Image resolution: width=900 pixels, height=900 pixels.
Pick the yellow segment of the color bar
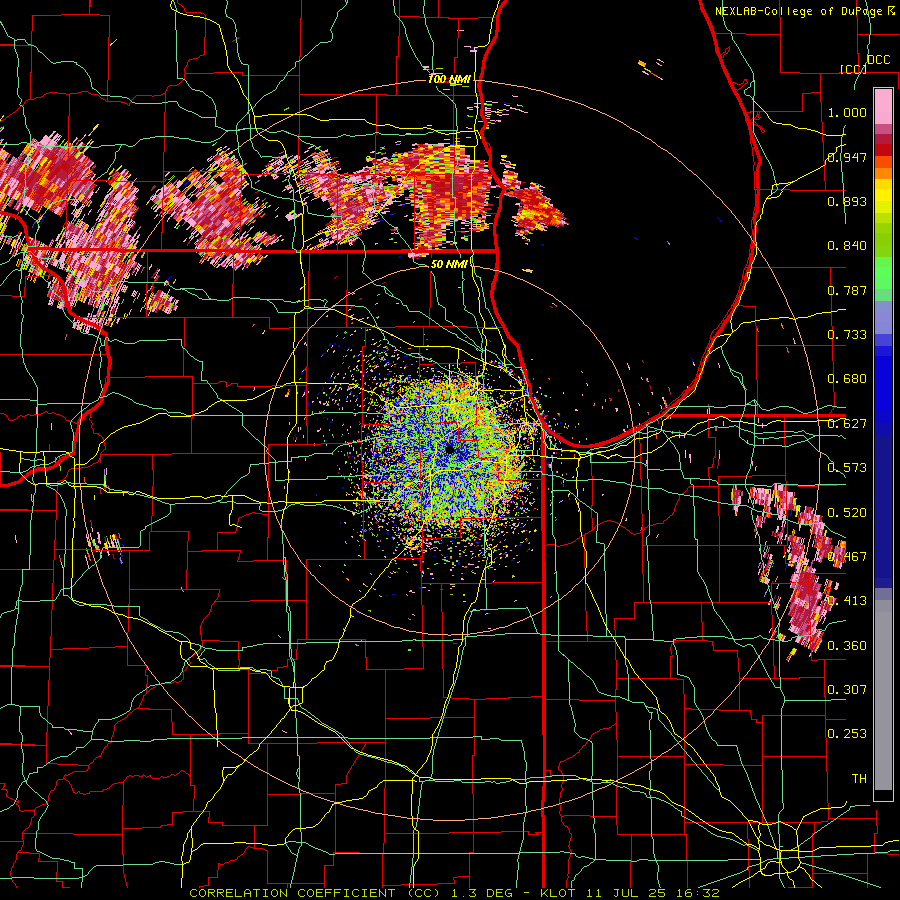[883, 197]
